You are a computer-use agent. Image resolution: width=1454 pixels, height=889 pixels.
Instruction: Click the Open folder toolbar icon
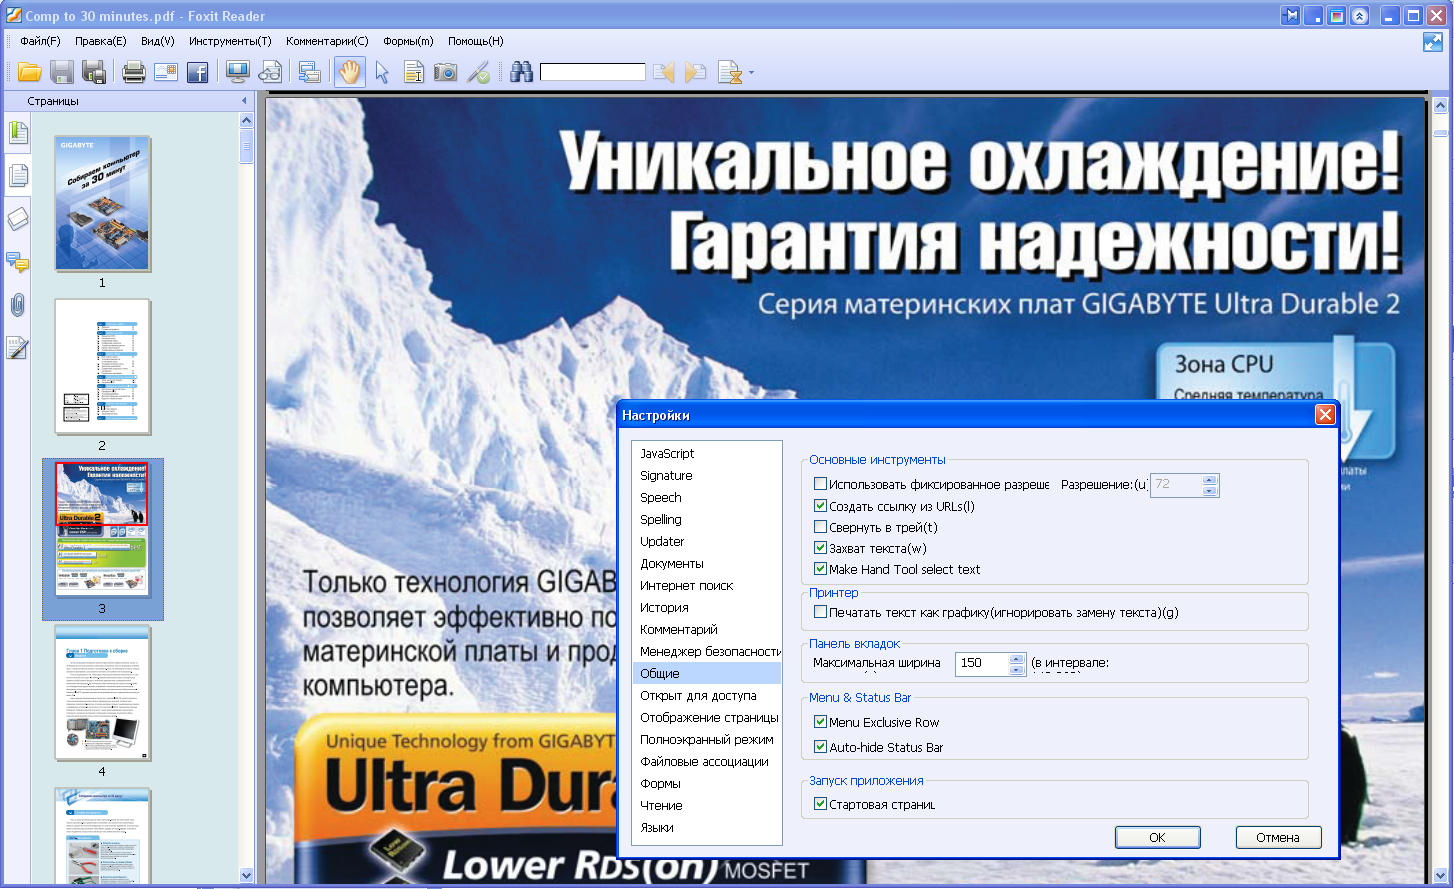(x=29, y=72)
